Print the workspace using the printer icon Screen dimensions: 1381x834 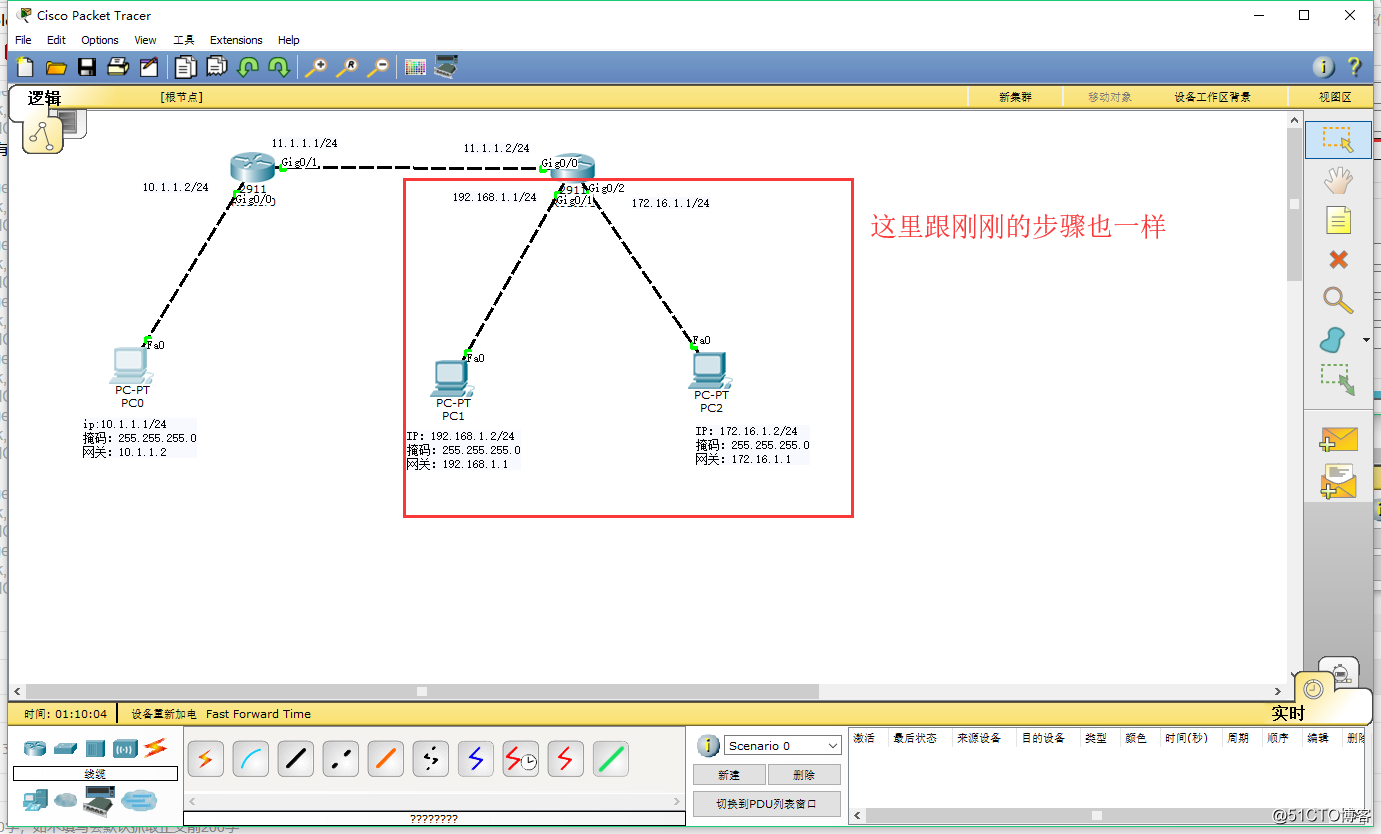click(x=118, y=68)
